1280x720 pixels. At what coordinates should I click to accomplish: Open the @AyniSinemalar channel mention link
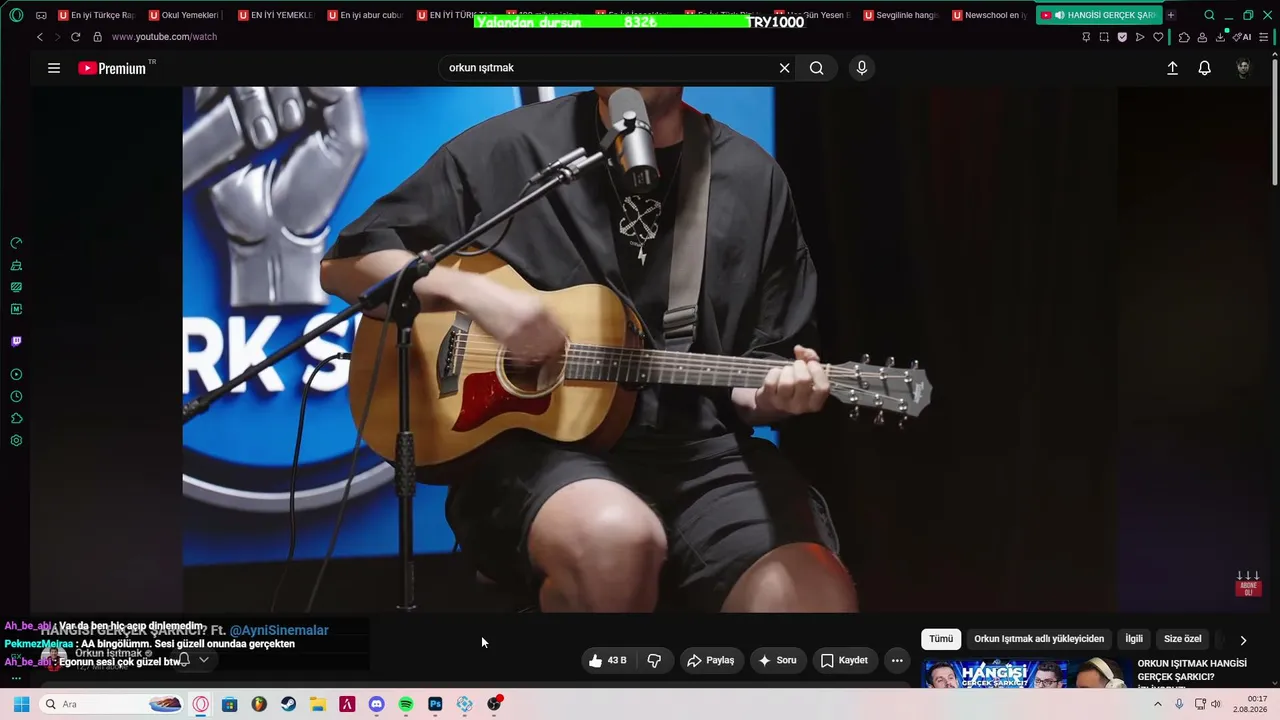pyautogui.click(x=279, y=630)
